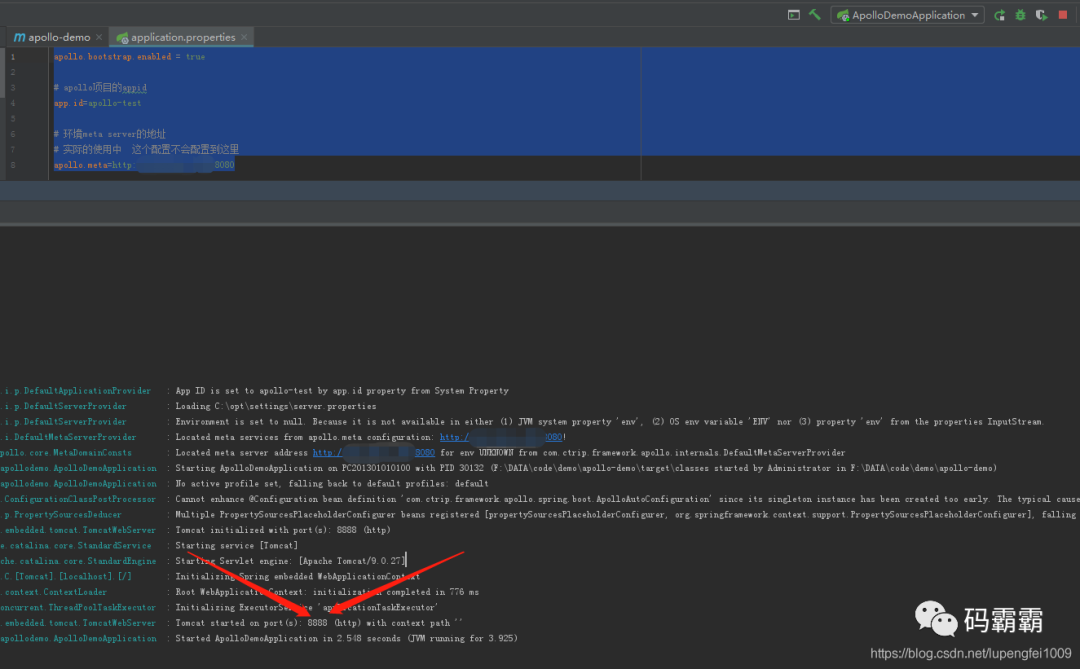Screen dimensions: 1080x669
Task: Open the meta services http link in console
Action: [x=501, y=437]
